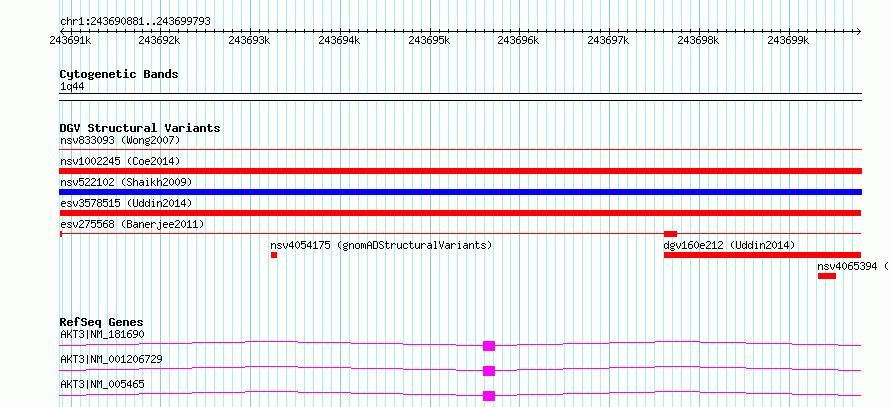The image size is (890, 407).
Task: Click the thick red nsv1002245 variant bar
Action: (x=461, y=171)
